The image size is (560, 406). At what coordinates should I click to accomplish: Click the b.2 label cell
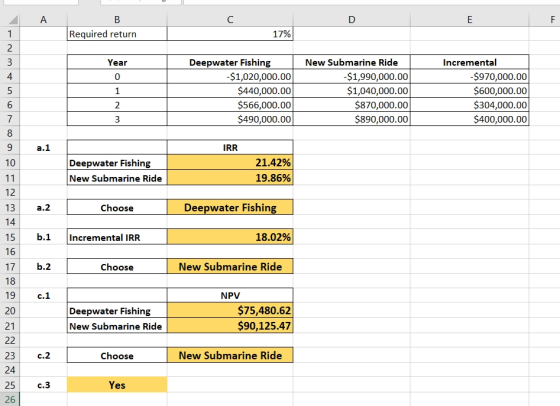43,266
